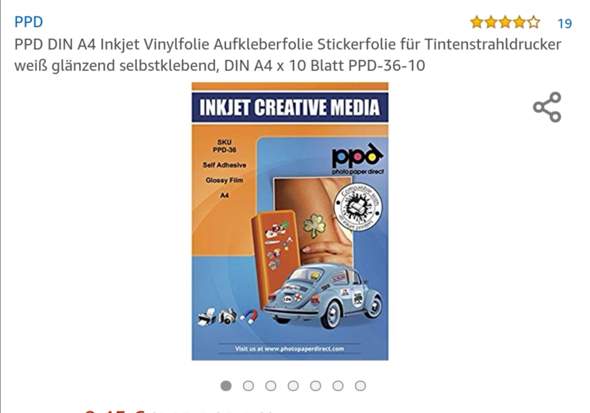The height and width of the screenshot is (413, 590).
Task: Click the empty fifth rating star
Action: pyautogui.click(x=534, y=23)
